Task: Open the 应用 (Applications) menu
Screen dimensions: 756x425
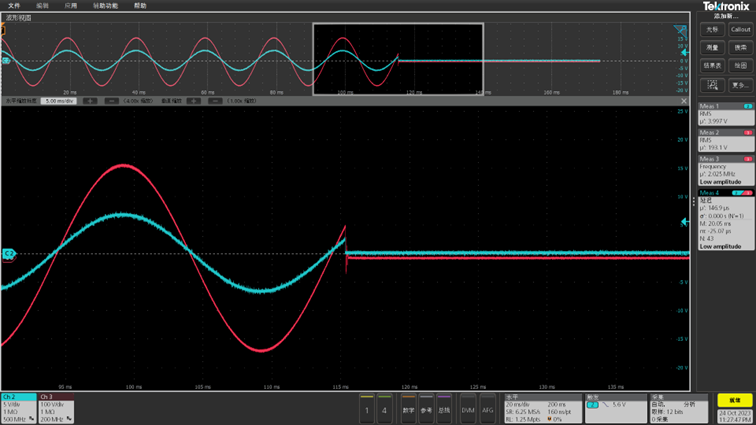Action: (x=70, y=5)
